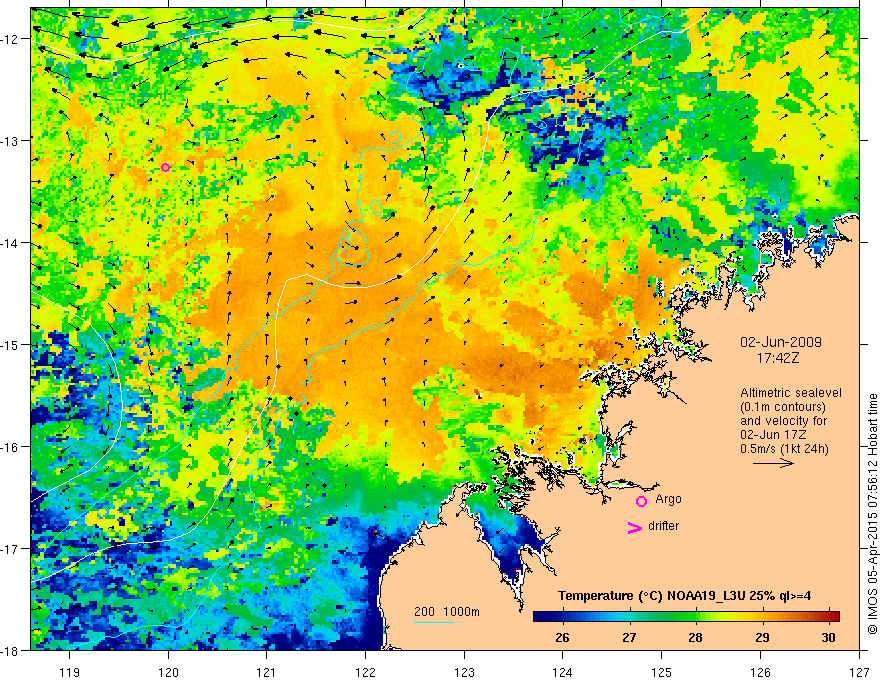Click the latitude axis label '-18'
This screenshot has height=680, width=880.
[10, 650]
